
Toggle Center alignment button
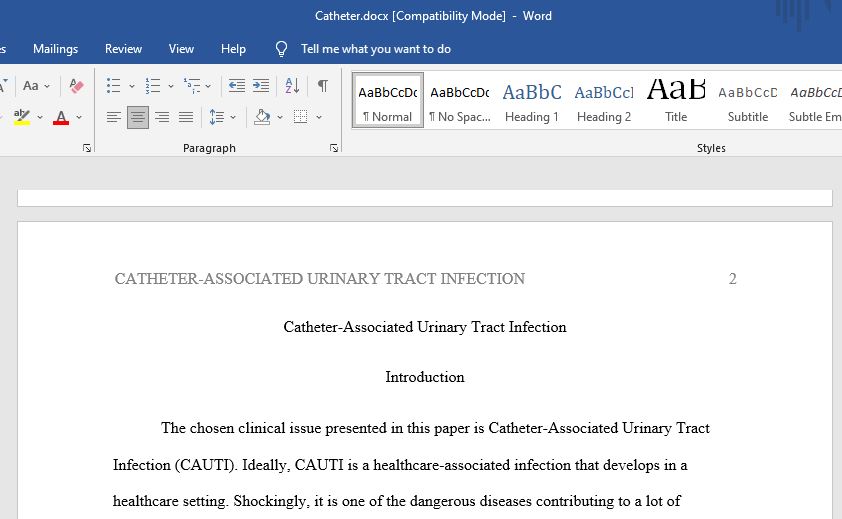tap(138, 117)
